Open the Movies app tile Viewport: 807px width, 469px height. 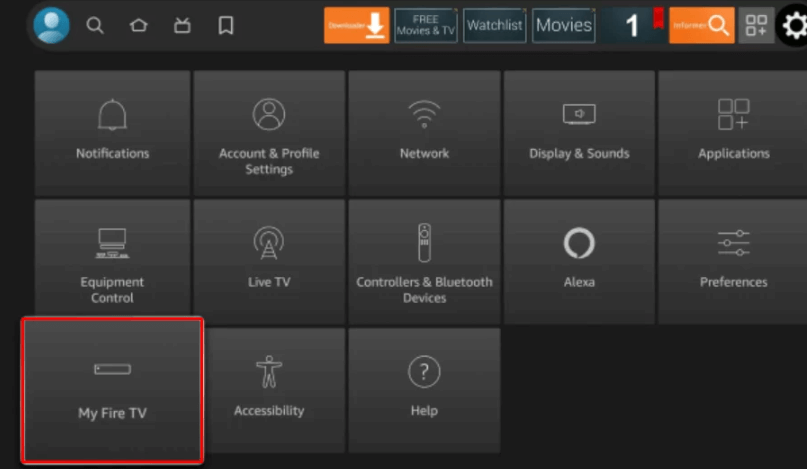pyautogui.click(x=564, y=25)
